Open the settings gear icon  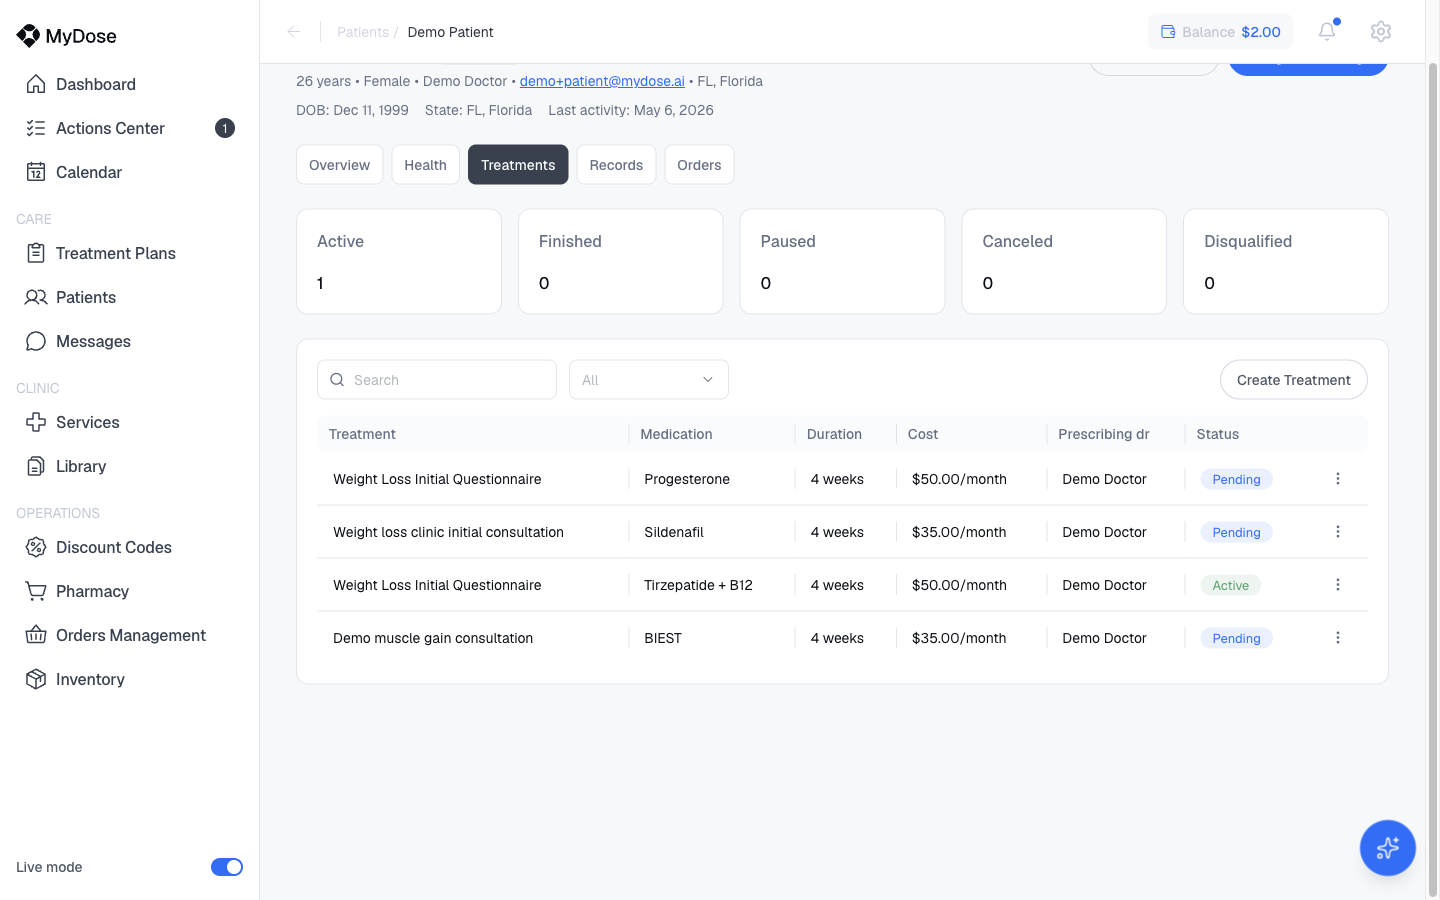pos(1381,31)
